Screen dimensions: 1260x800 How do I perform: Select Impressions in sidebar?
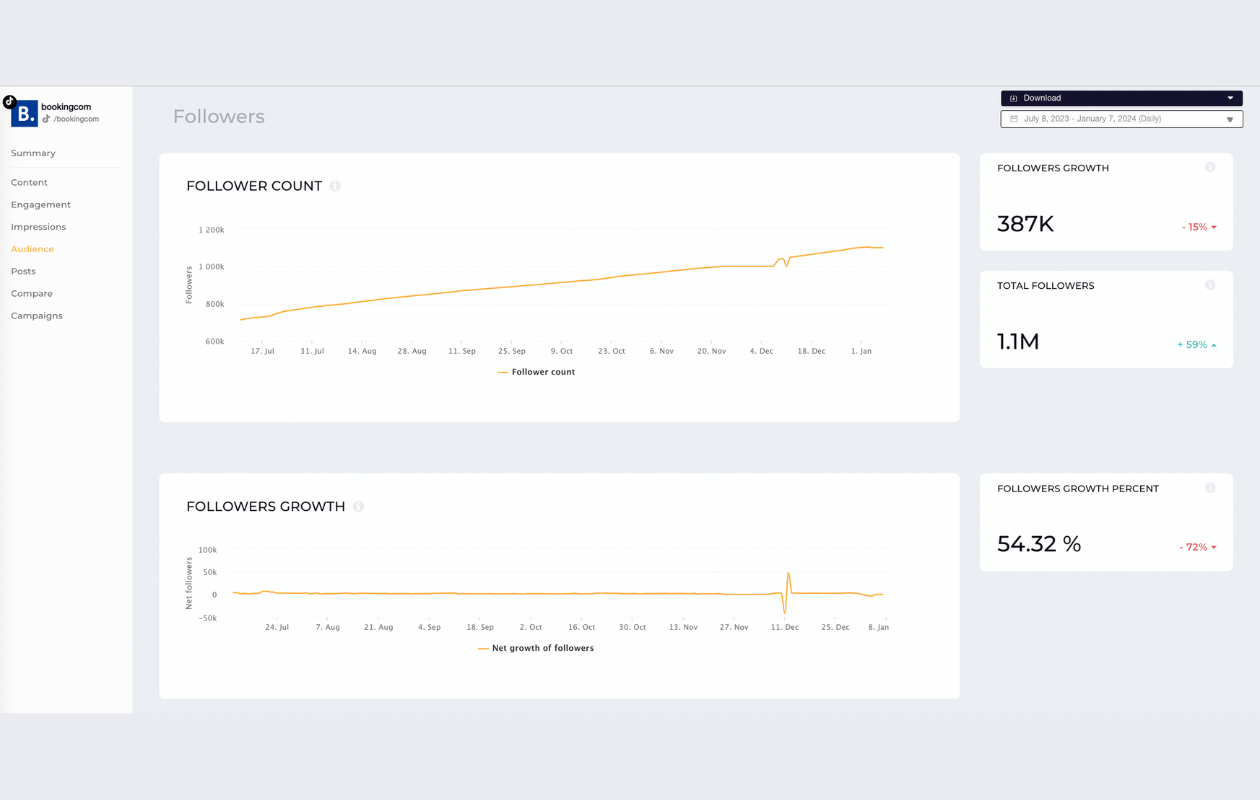[39, 227]
